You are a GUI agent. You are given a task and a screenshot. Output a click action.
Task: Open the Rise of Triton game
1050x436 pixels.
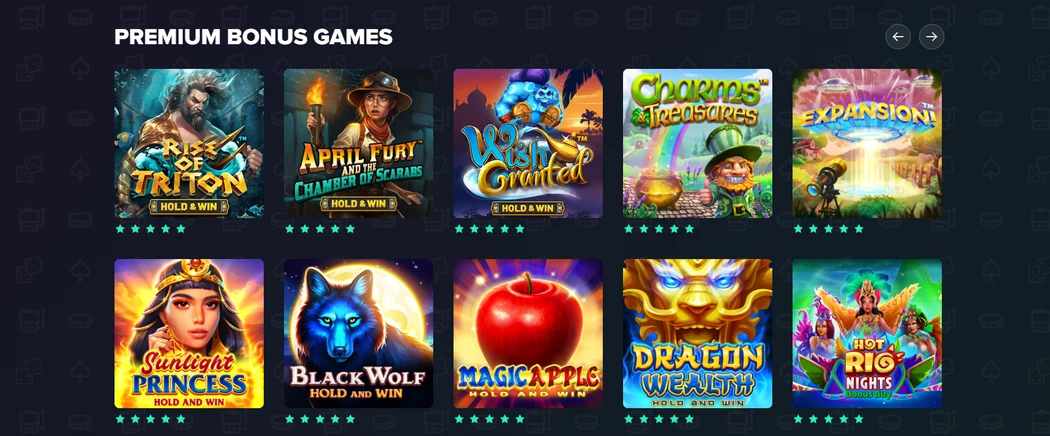click(x=189, y=143)
